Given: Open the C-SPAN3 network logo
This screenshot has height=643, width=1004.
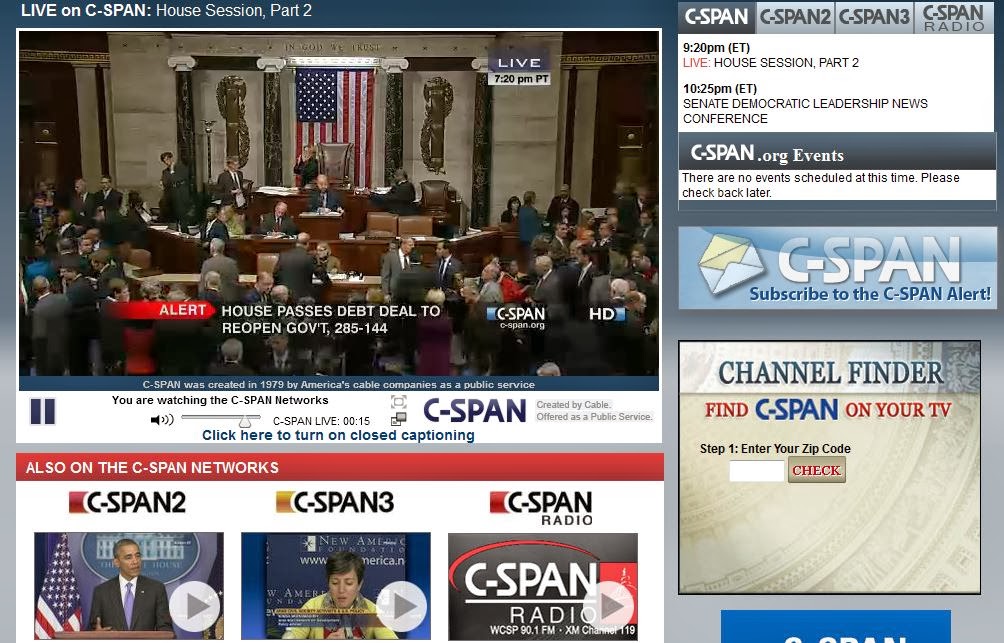Looking at the screenshot, I should 335,502.
